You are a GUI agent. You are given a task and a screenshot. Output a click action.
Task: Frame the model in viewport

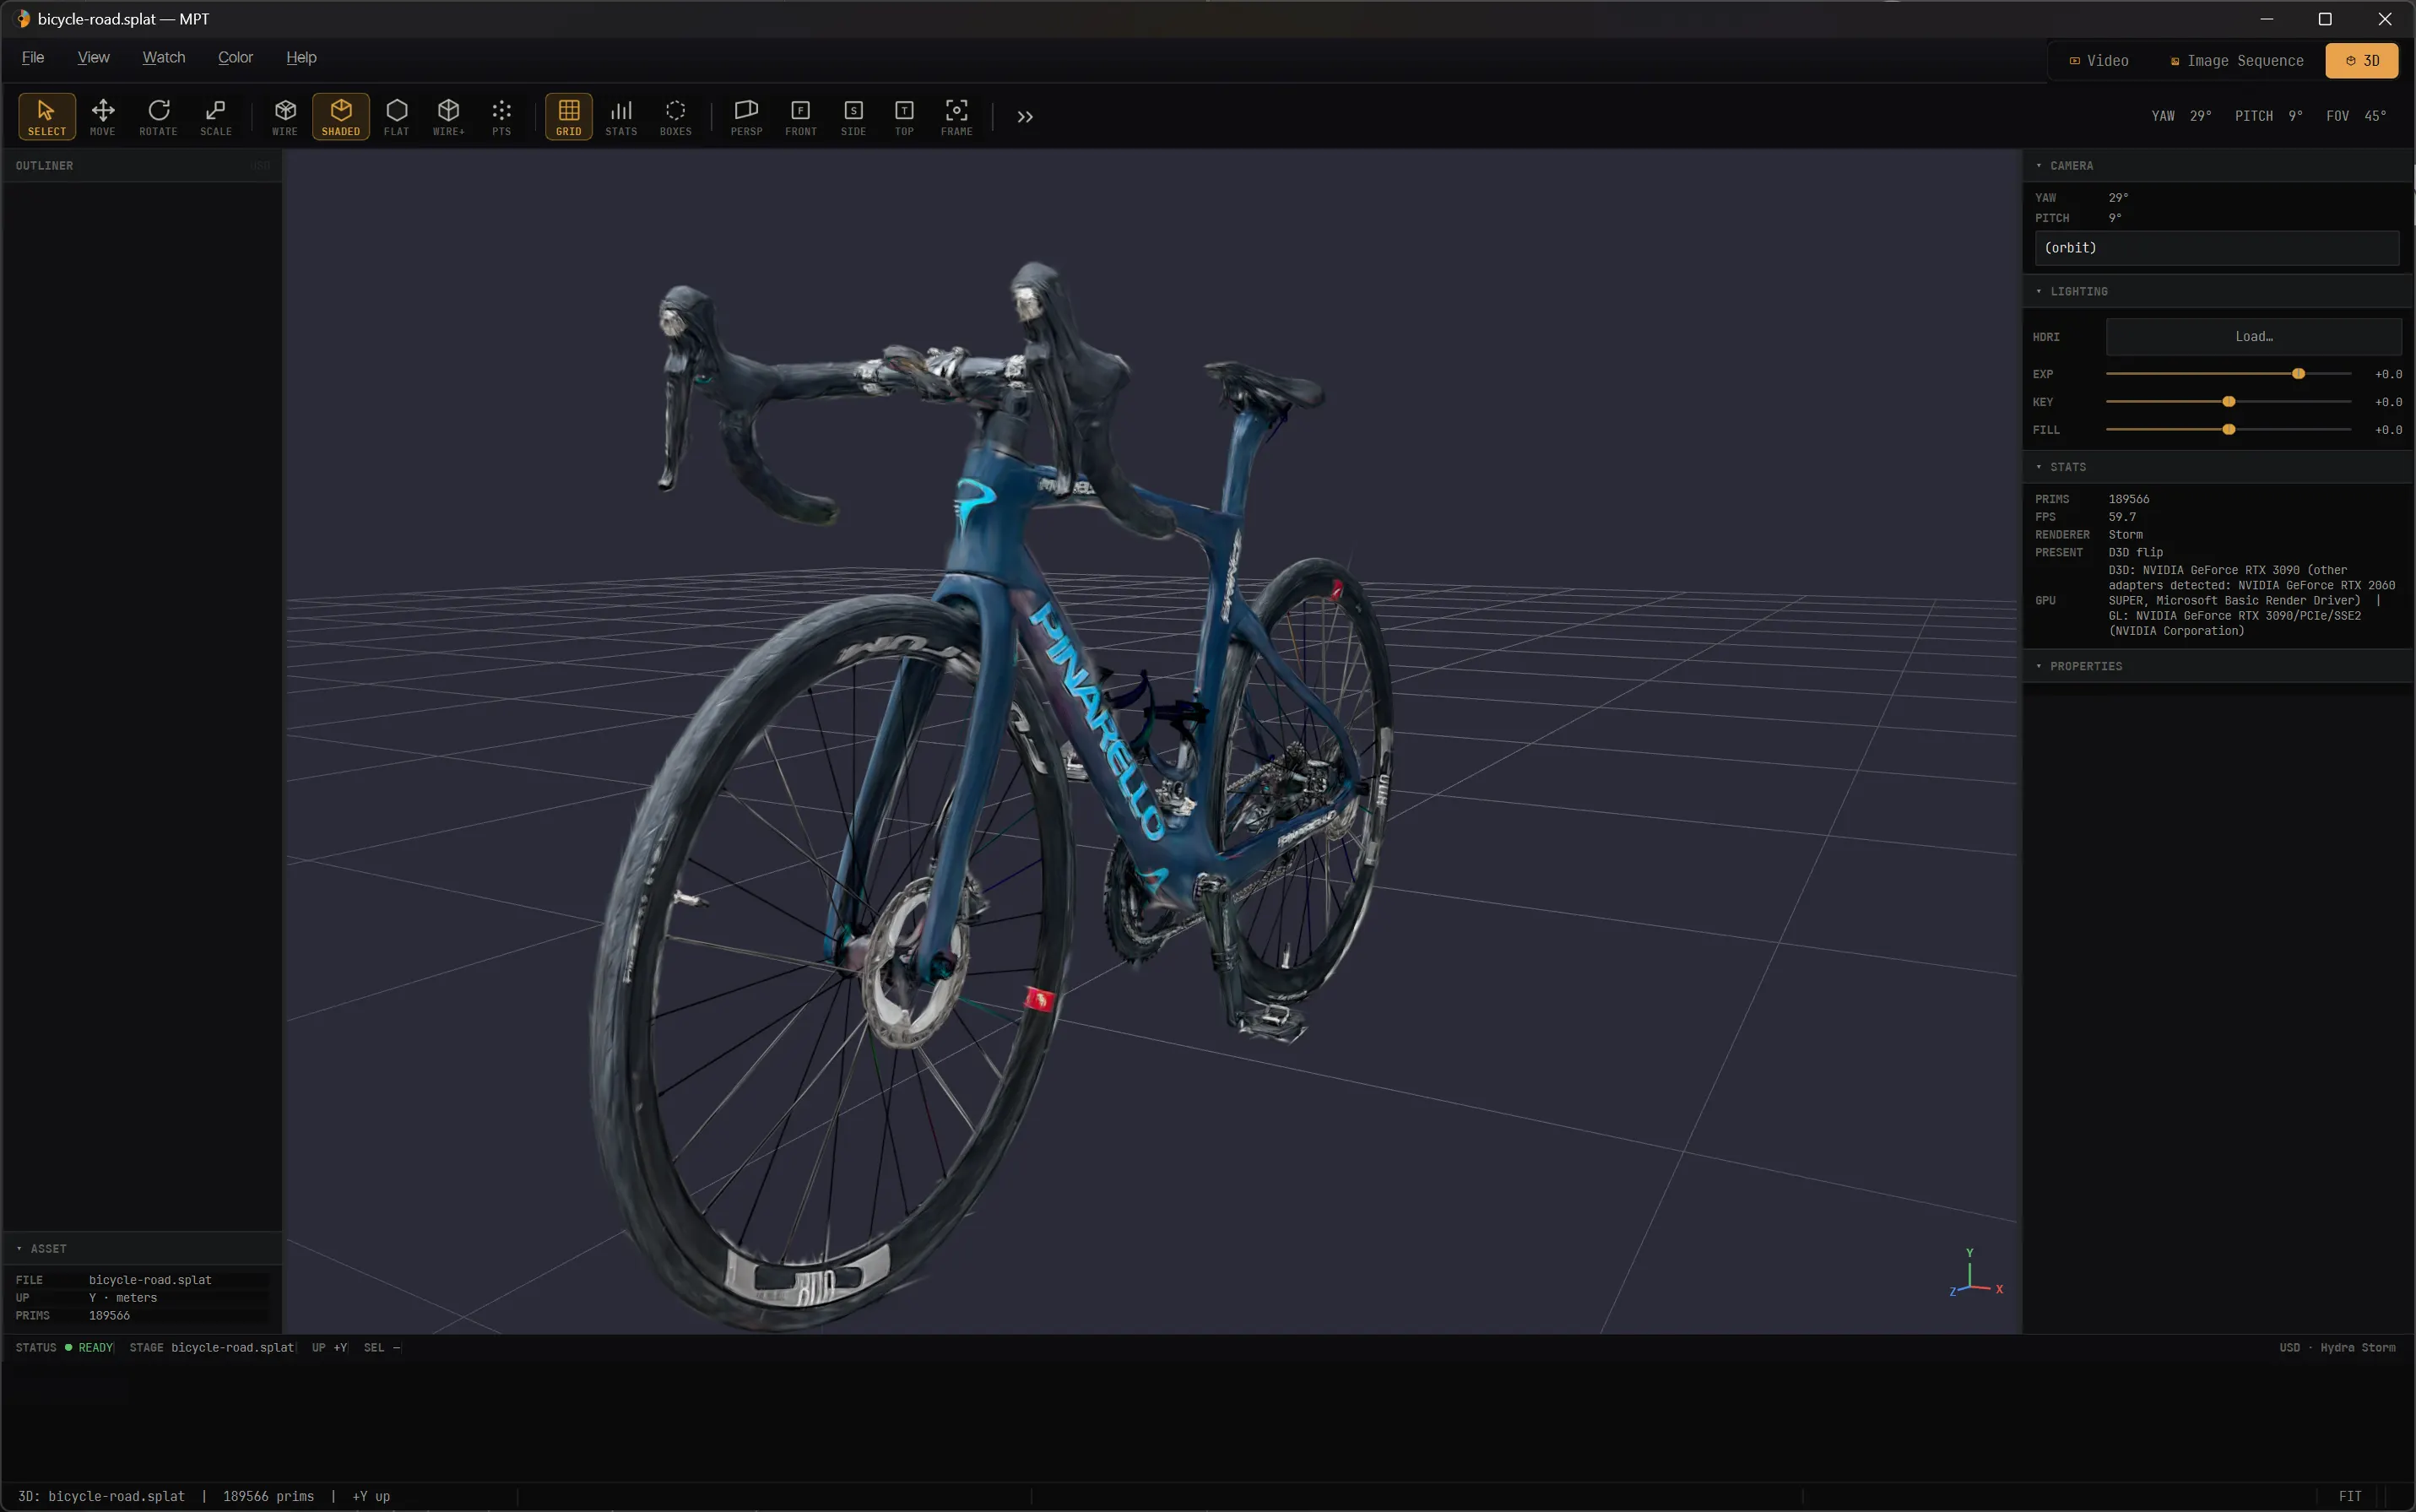click(x=956, y=117)
